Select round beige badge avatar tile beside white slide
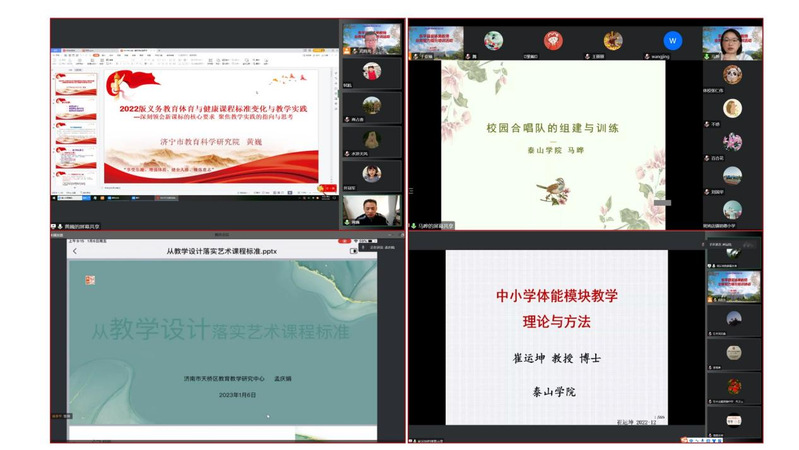 click(x=734, y=354)
